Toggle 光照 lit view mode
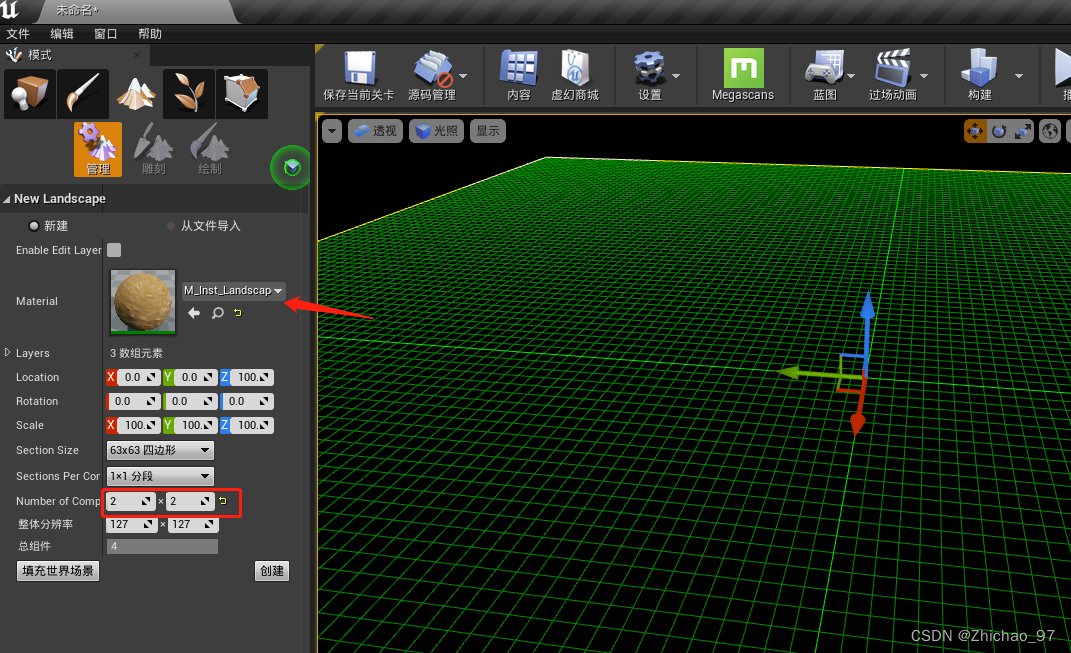1071x653 pixels. 436,131
